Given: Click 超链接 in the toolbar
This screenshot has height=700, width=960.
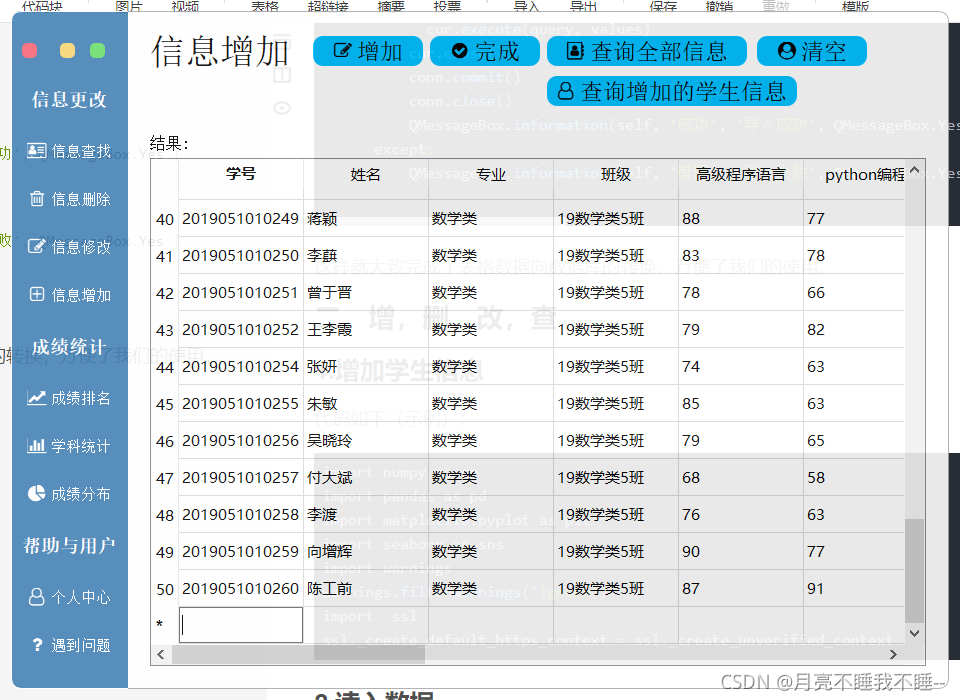Looking at the screenshot, I should point(330,5).
